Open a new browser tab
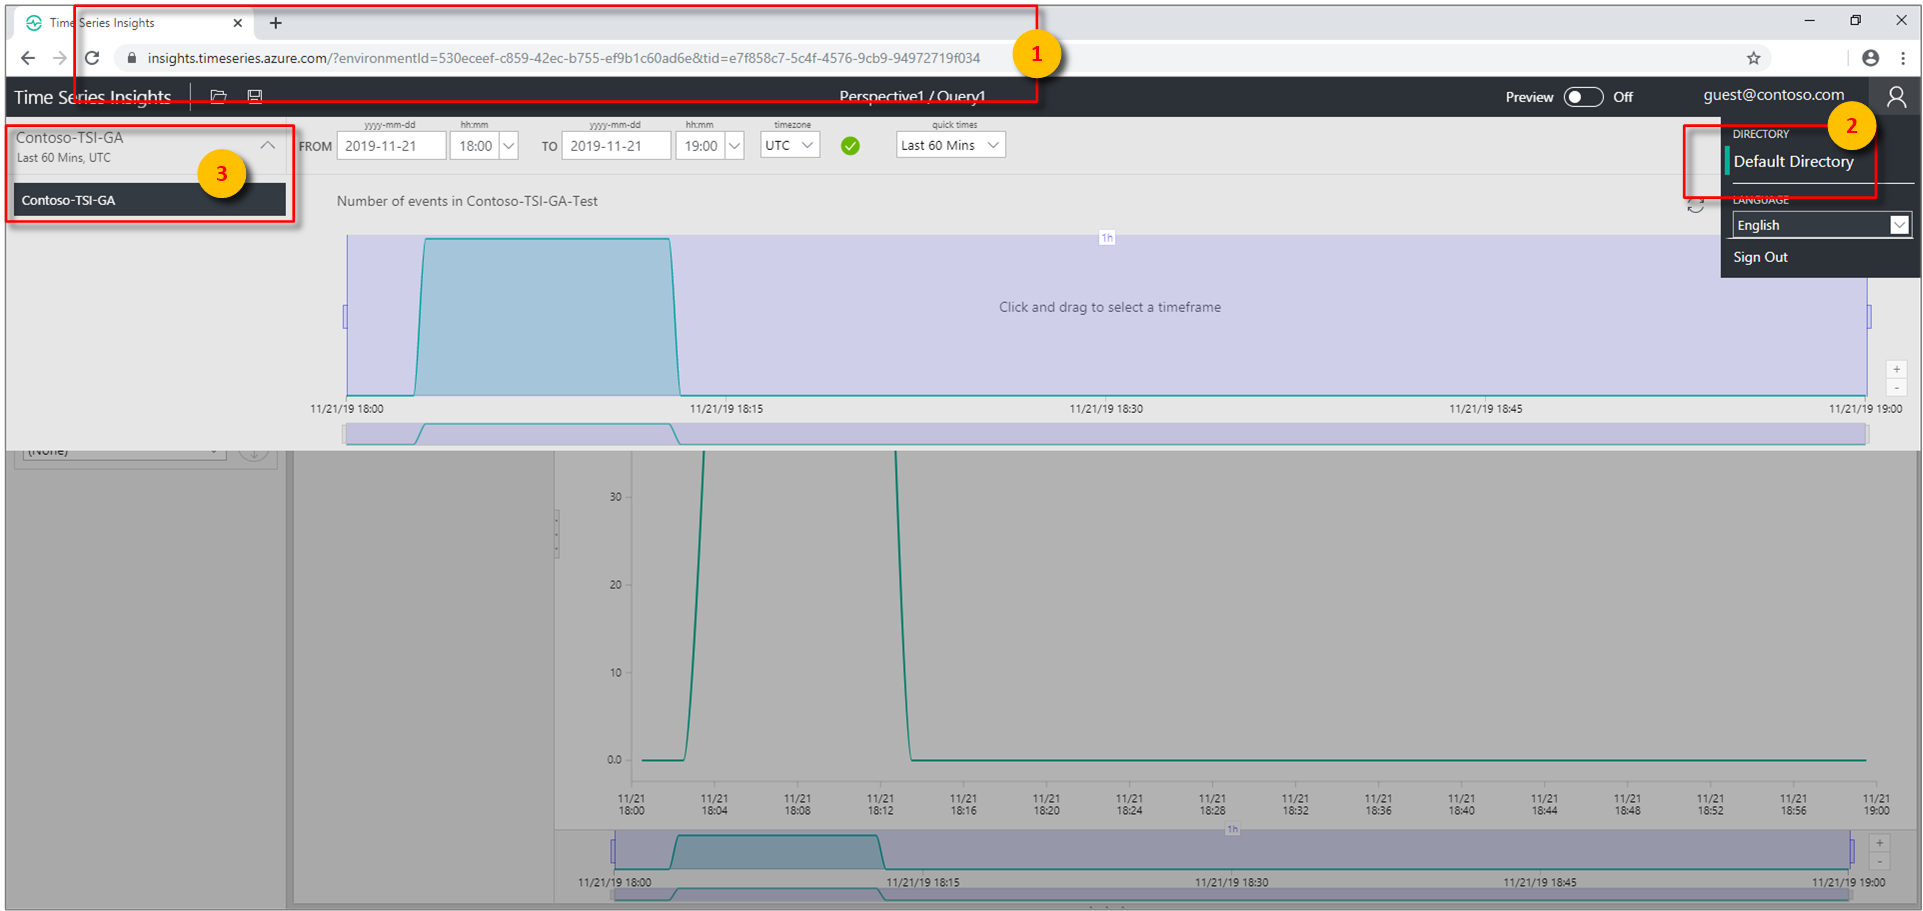Viewport: 1923px width, 911px height. click(276, 23)
